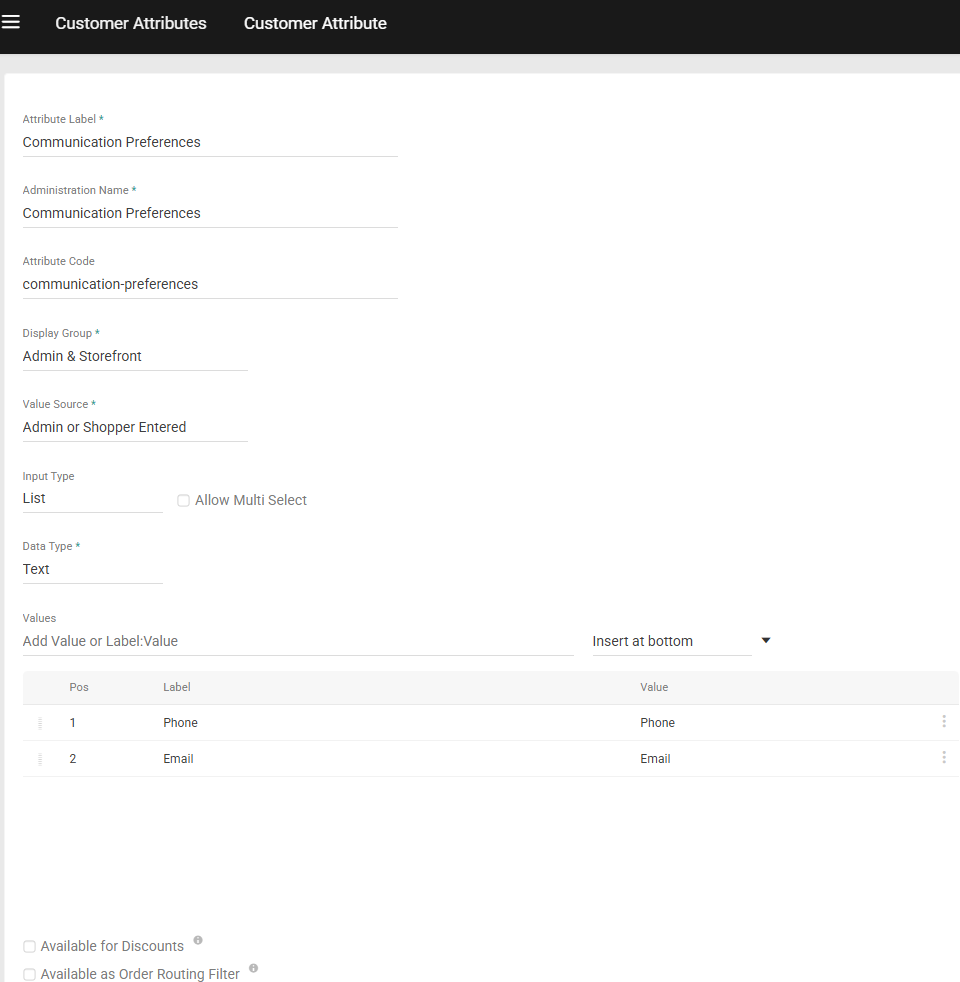
Task: Select the Email label cell
Action: (x=178, y=759)
